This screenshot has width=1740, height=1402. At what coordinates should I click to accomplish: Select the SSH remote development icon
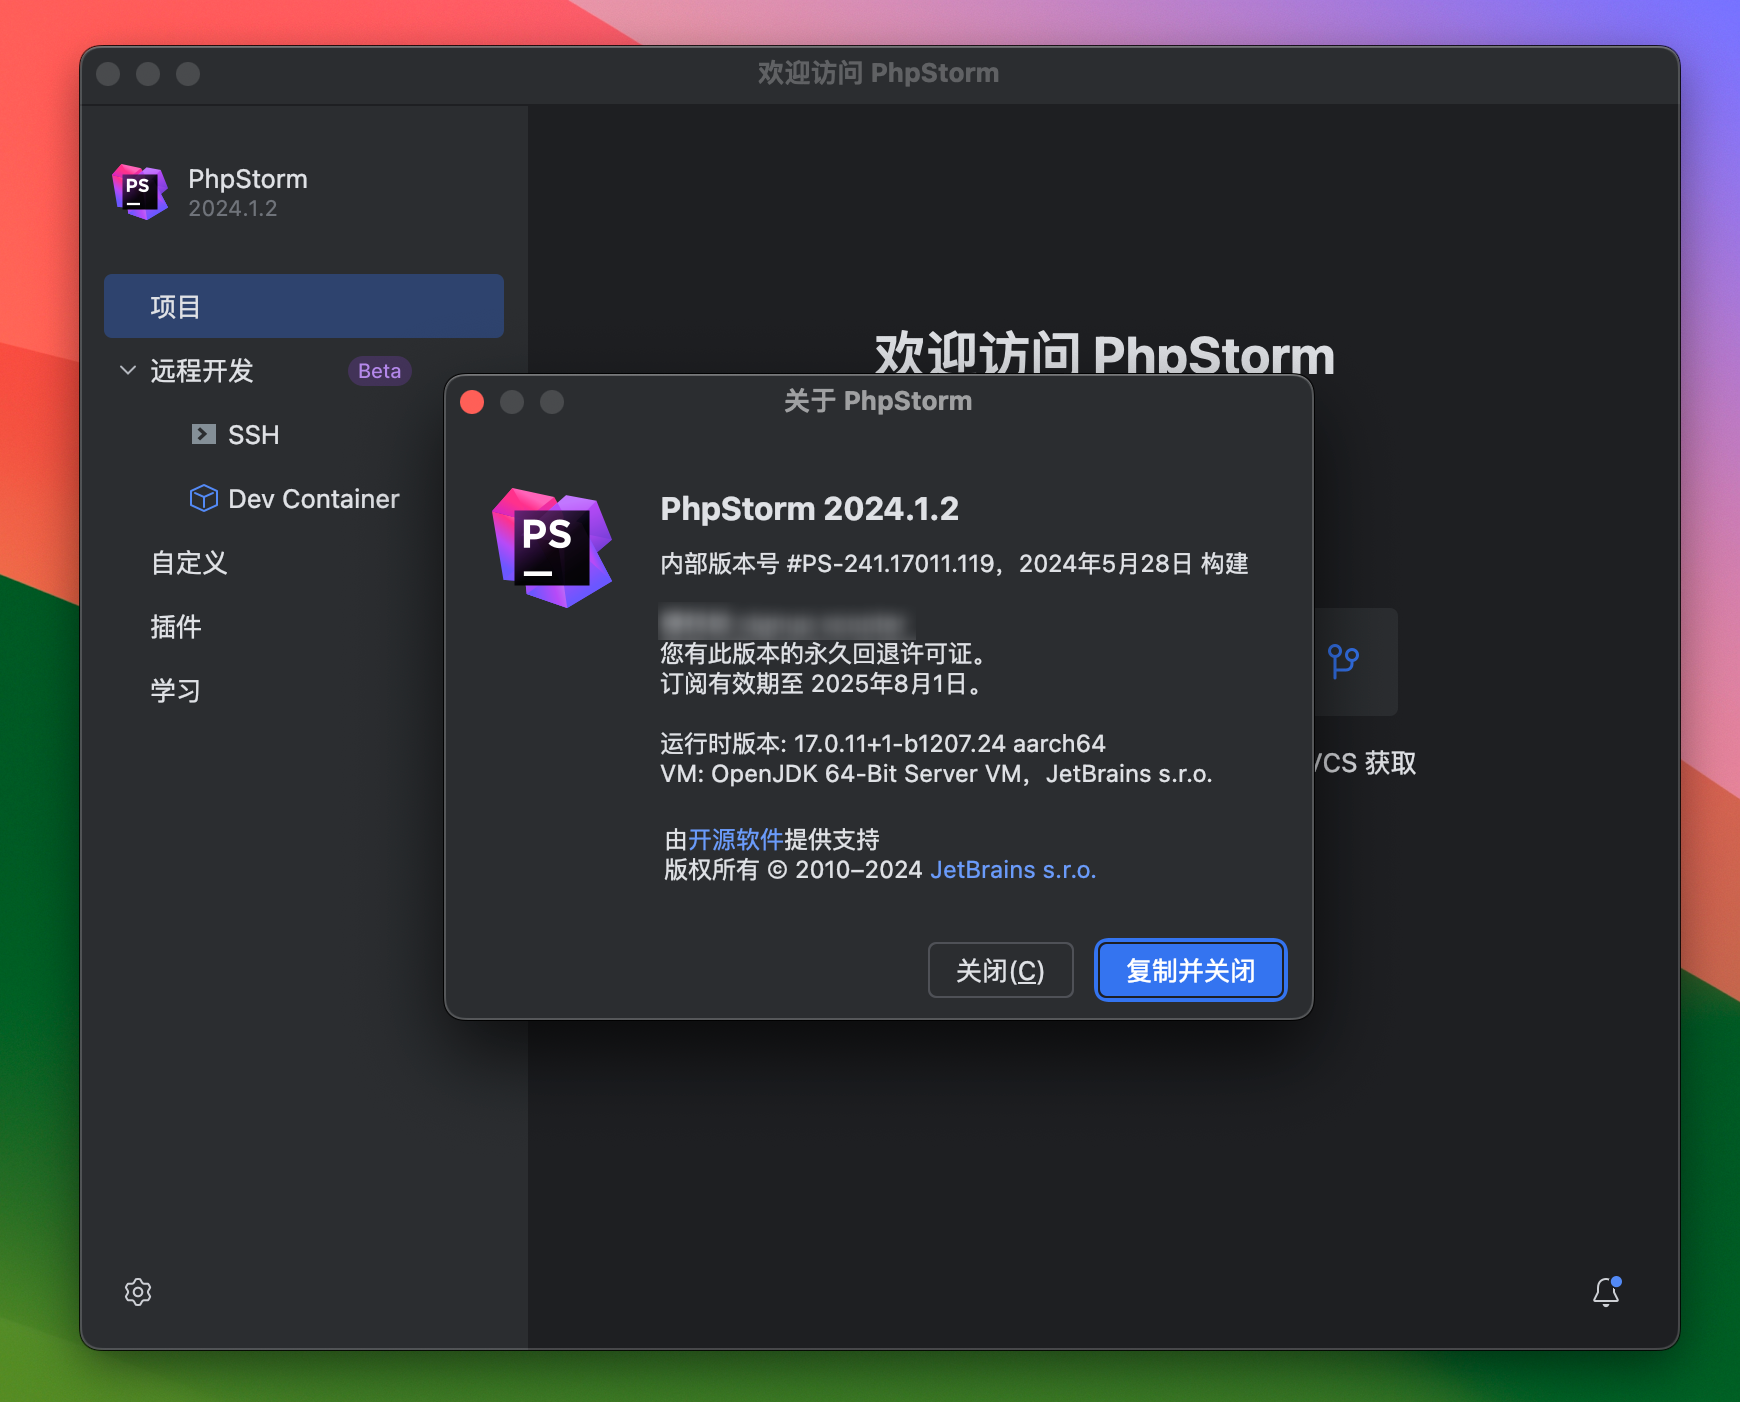point(204,434)
